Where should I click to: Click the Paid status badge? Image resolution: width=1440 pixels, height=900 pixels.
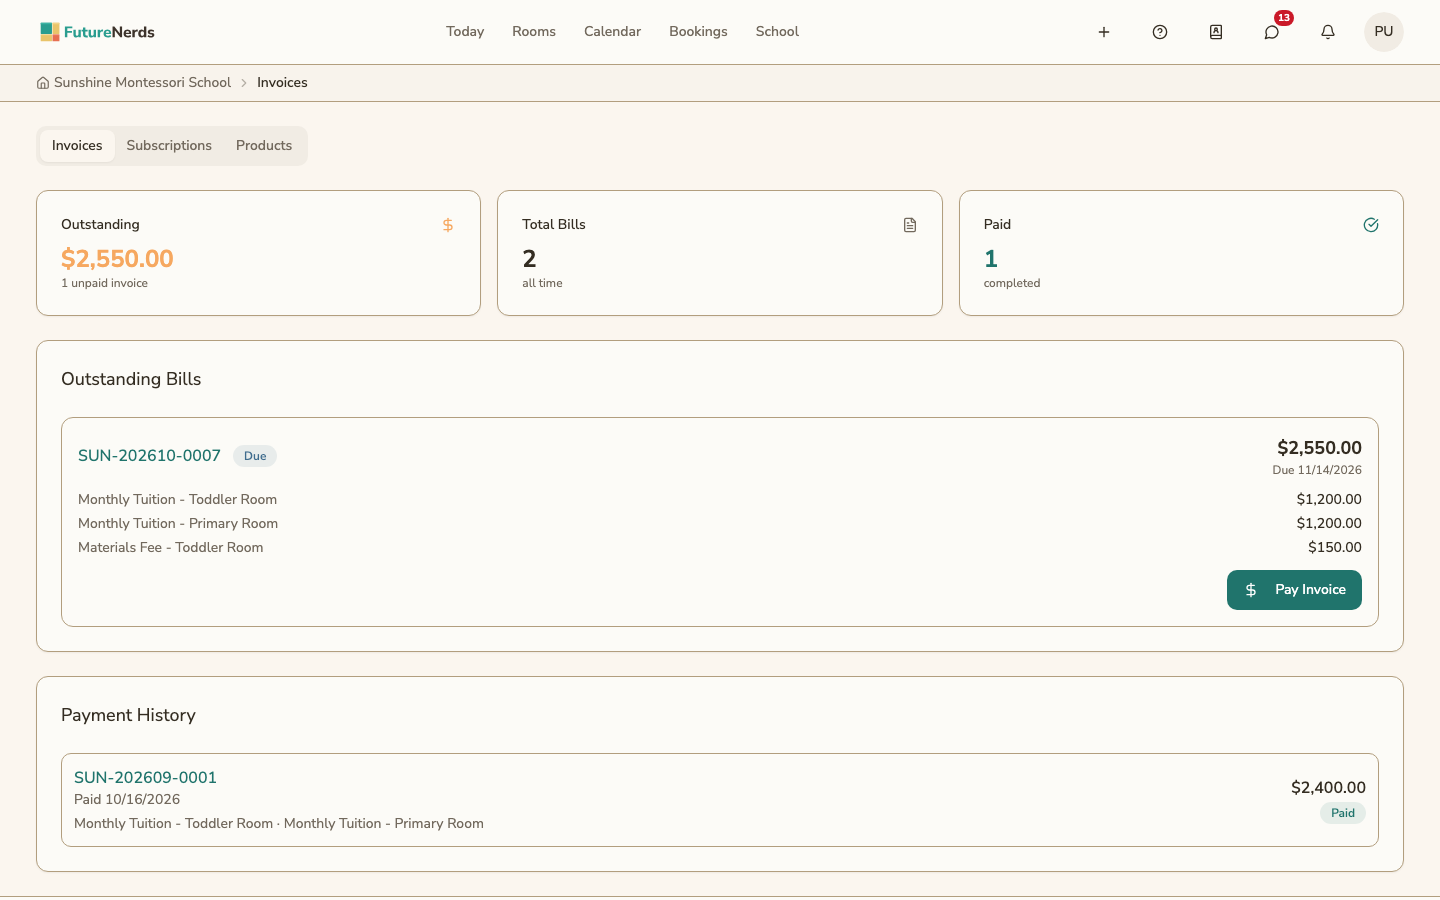1343,813
